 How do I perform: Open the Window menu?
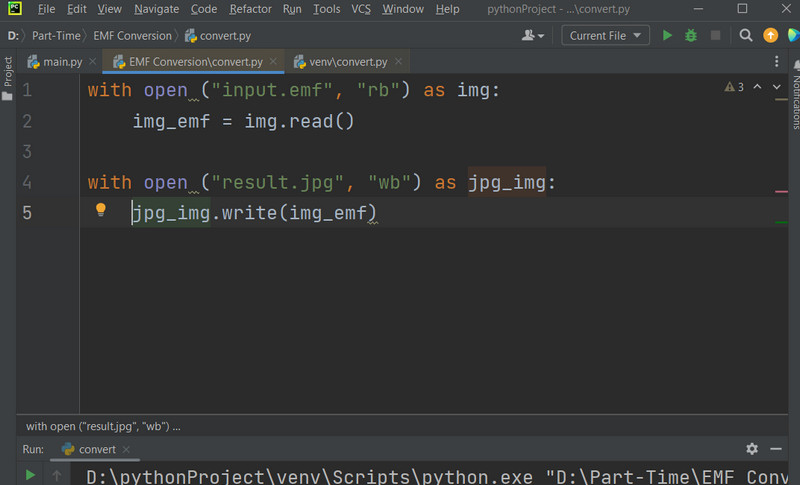(403, 9)
